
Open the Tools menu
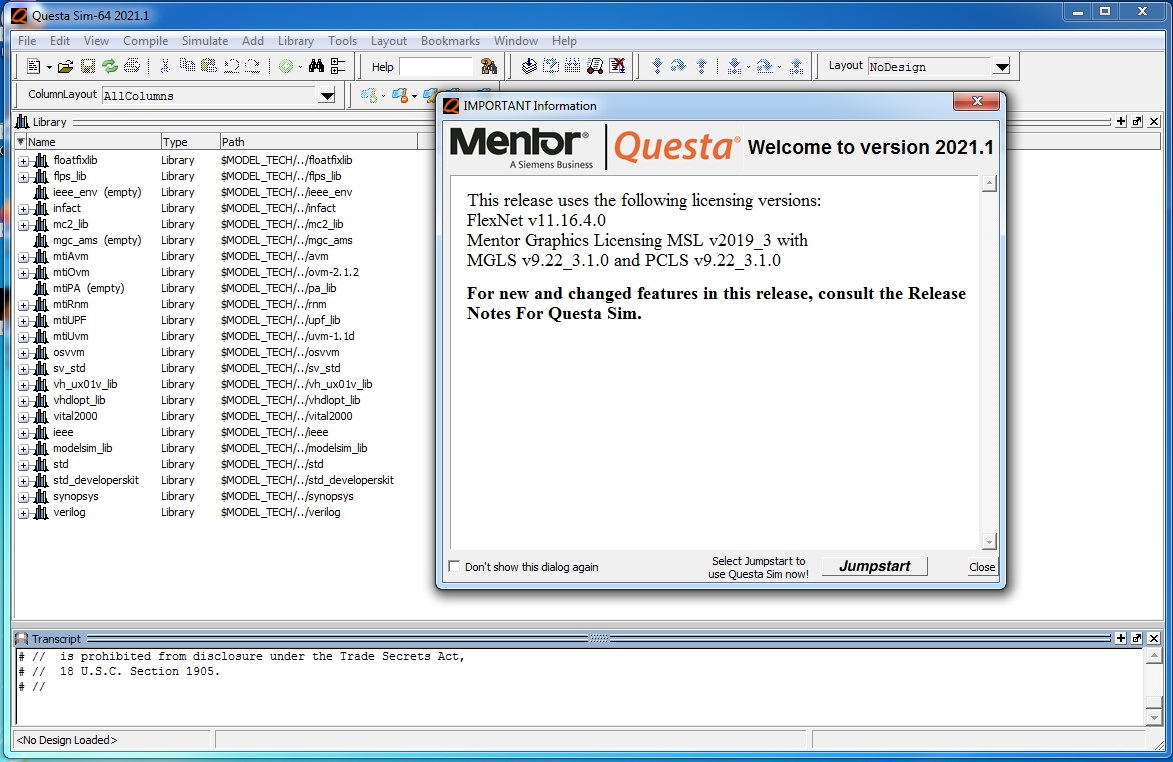coord(342,40)
